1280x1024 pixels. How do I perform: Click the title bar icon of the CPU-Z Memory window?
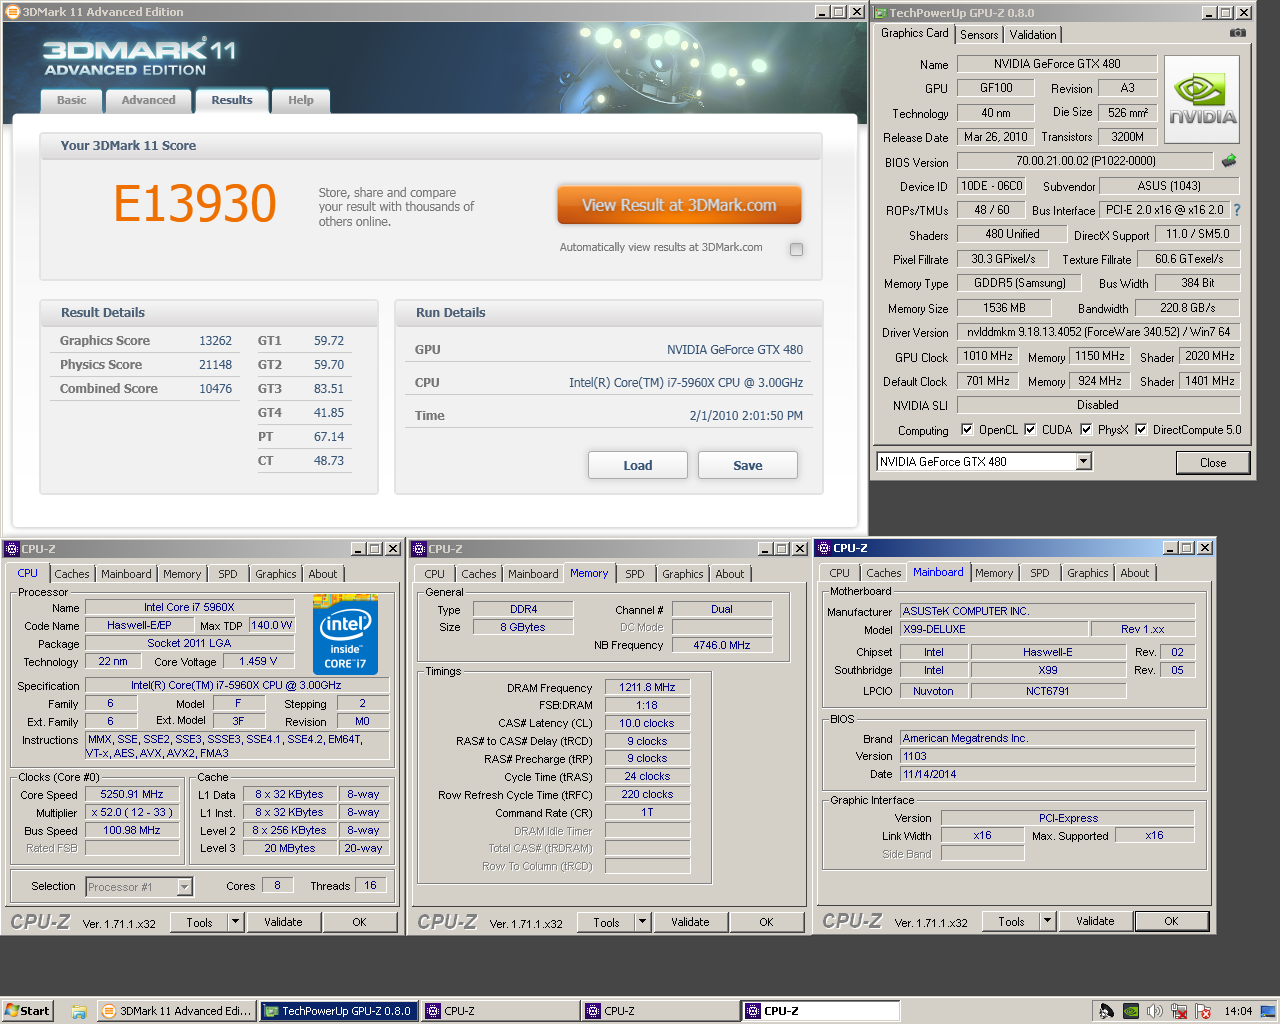pyautogui.click(x=419, y=549)
